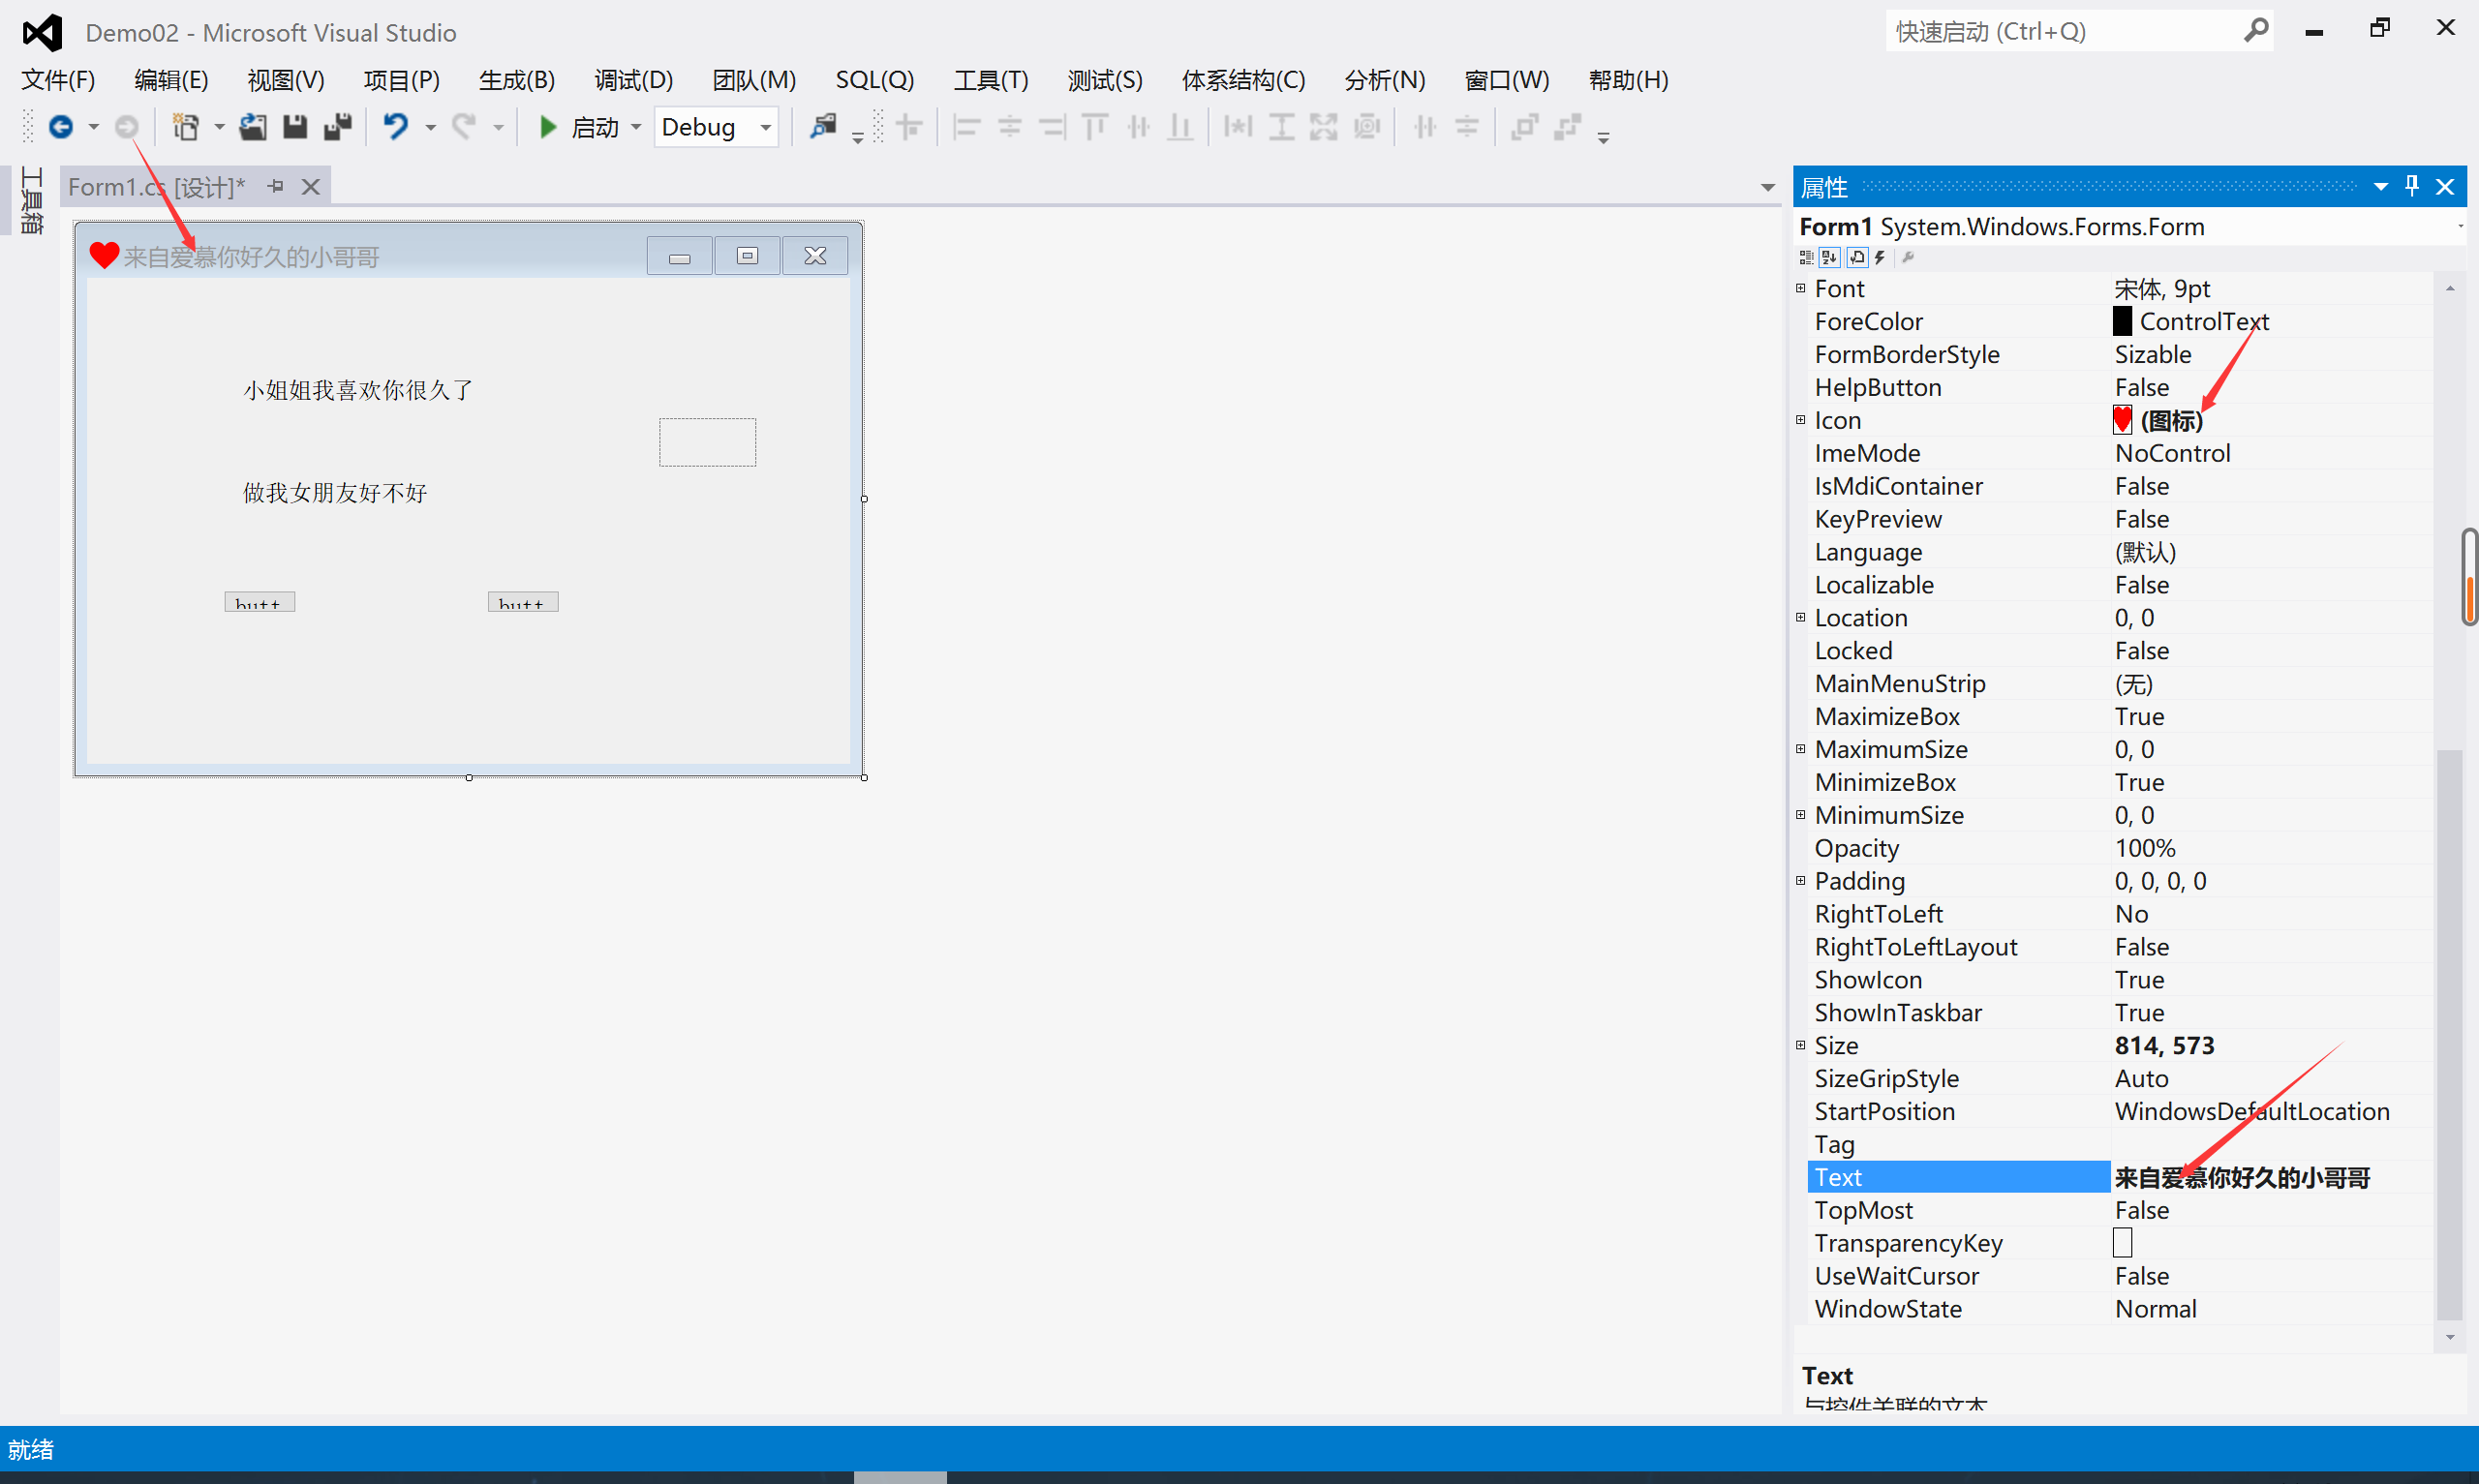Click the grayed redo arrow icon
2479x1484 pixels.
tap(463, 127)
